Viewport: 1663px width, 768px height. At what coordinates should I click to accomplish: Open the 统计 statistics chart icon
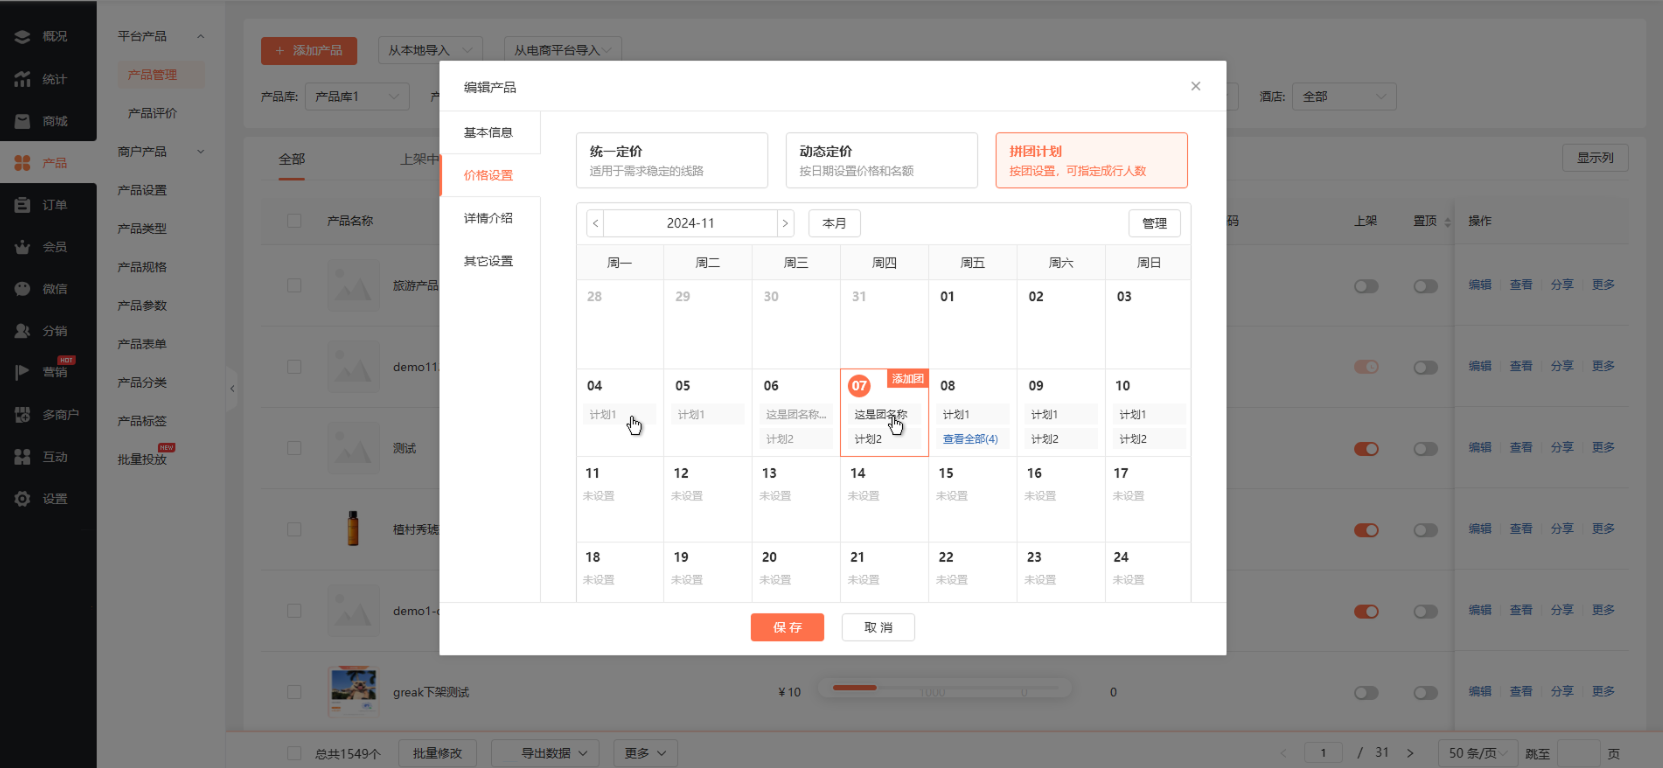pyautogui.click(x=22, y=79)
